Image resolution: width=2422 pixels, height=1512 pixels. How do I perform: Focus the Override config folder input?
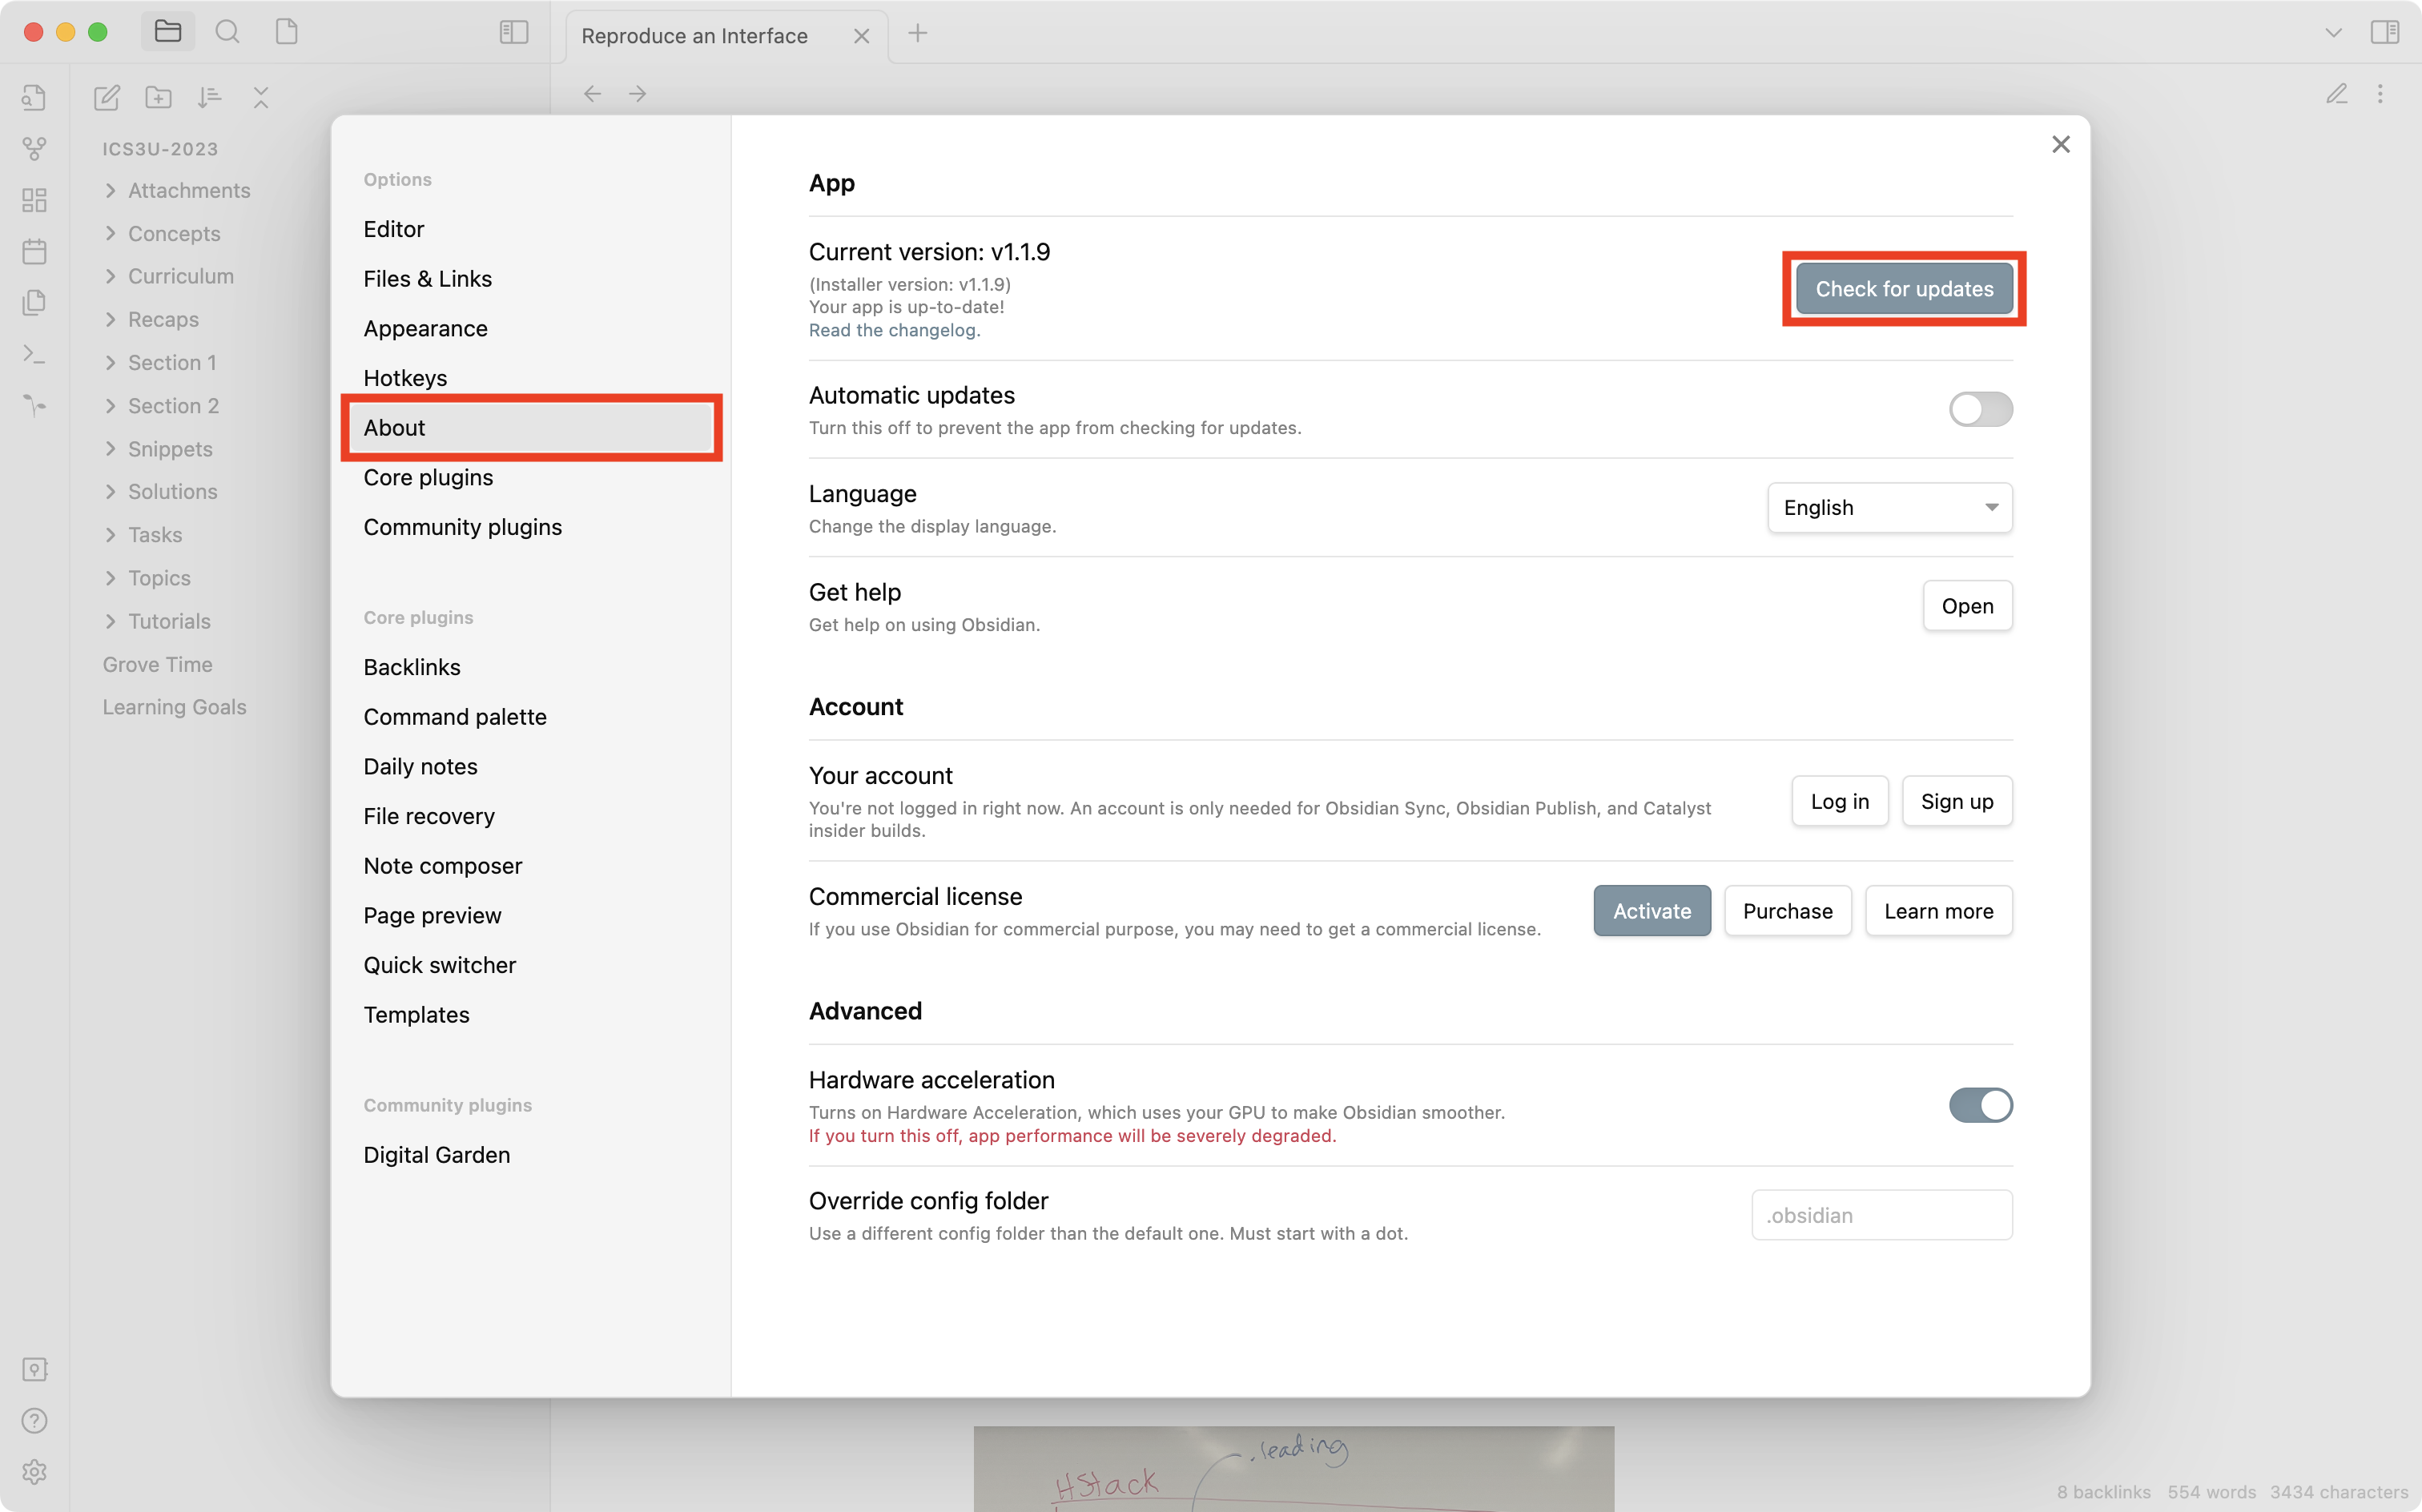(1881, 1215)
